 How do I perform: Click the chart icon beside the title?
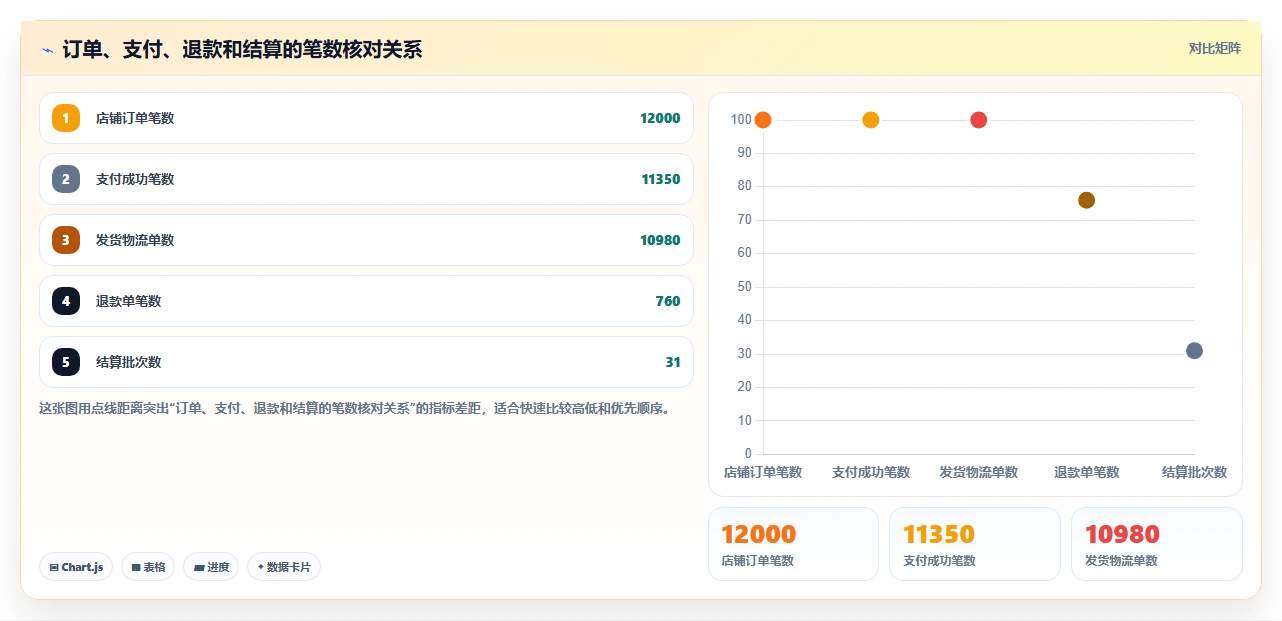(x=47, y=50)
